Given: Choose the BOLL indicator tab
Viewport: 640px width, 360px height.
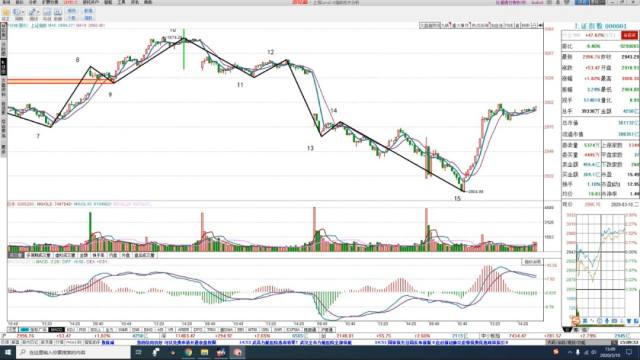Looking at the screenshot, I should click(95, 329).
